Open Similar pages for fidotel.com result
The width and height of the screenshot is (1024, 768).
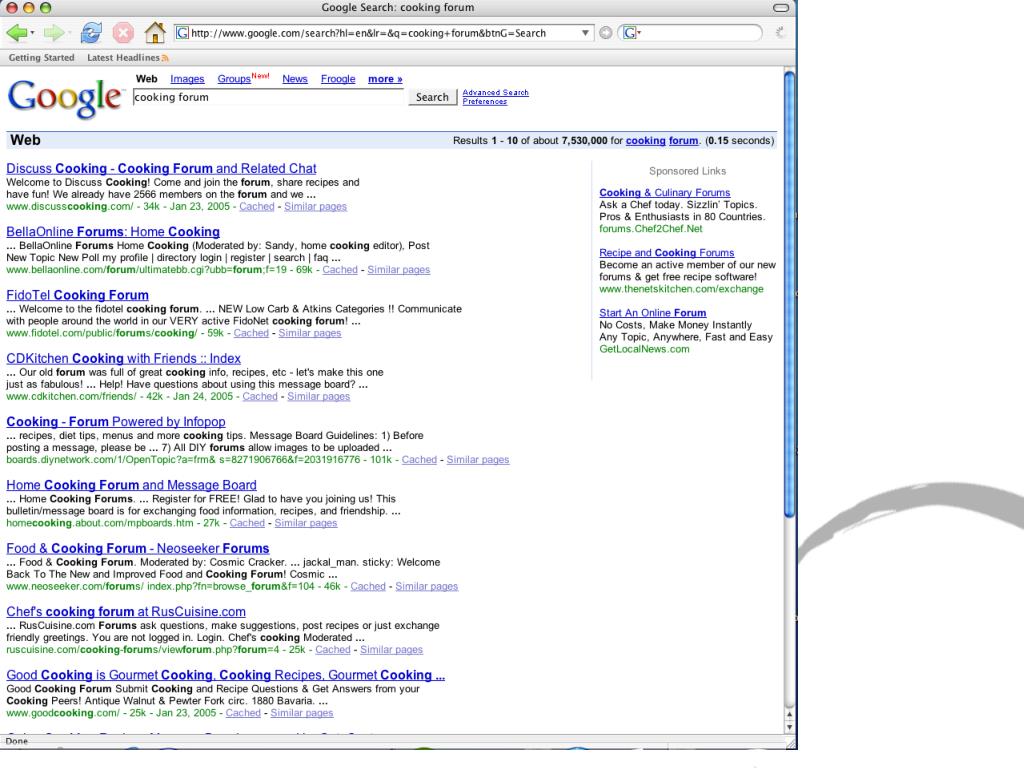[x=310, y=333]
